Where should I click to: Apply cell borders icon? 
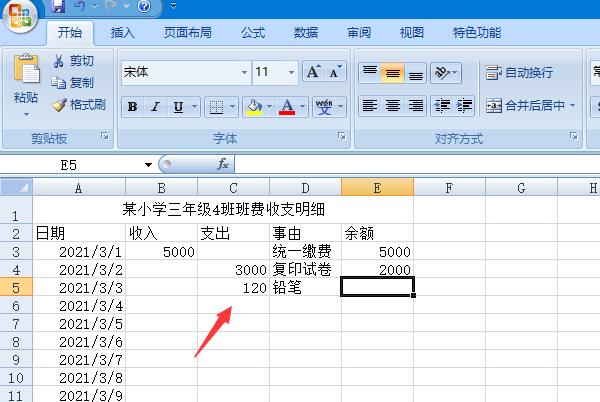point(216,107)
